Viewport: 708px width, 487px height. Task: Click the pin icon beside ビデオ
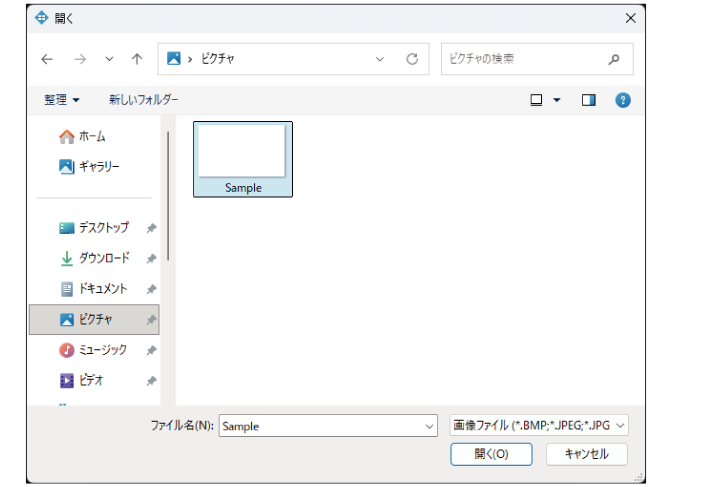click(151, 381)
